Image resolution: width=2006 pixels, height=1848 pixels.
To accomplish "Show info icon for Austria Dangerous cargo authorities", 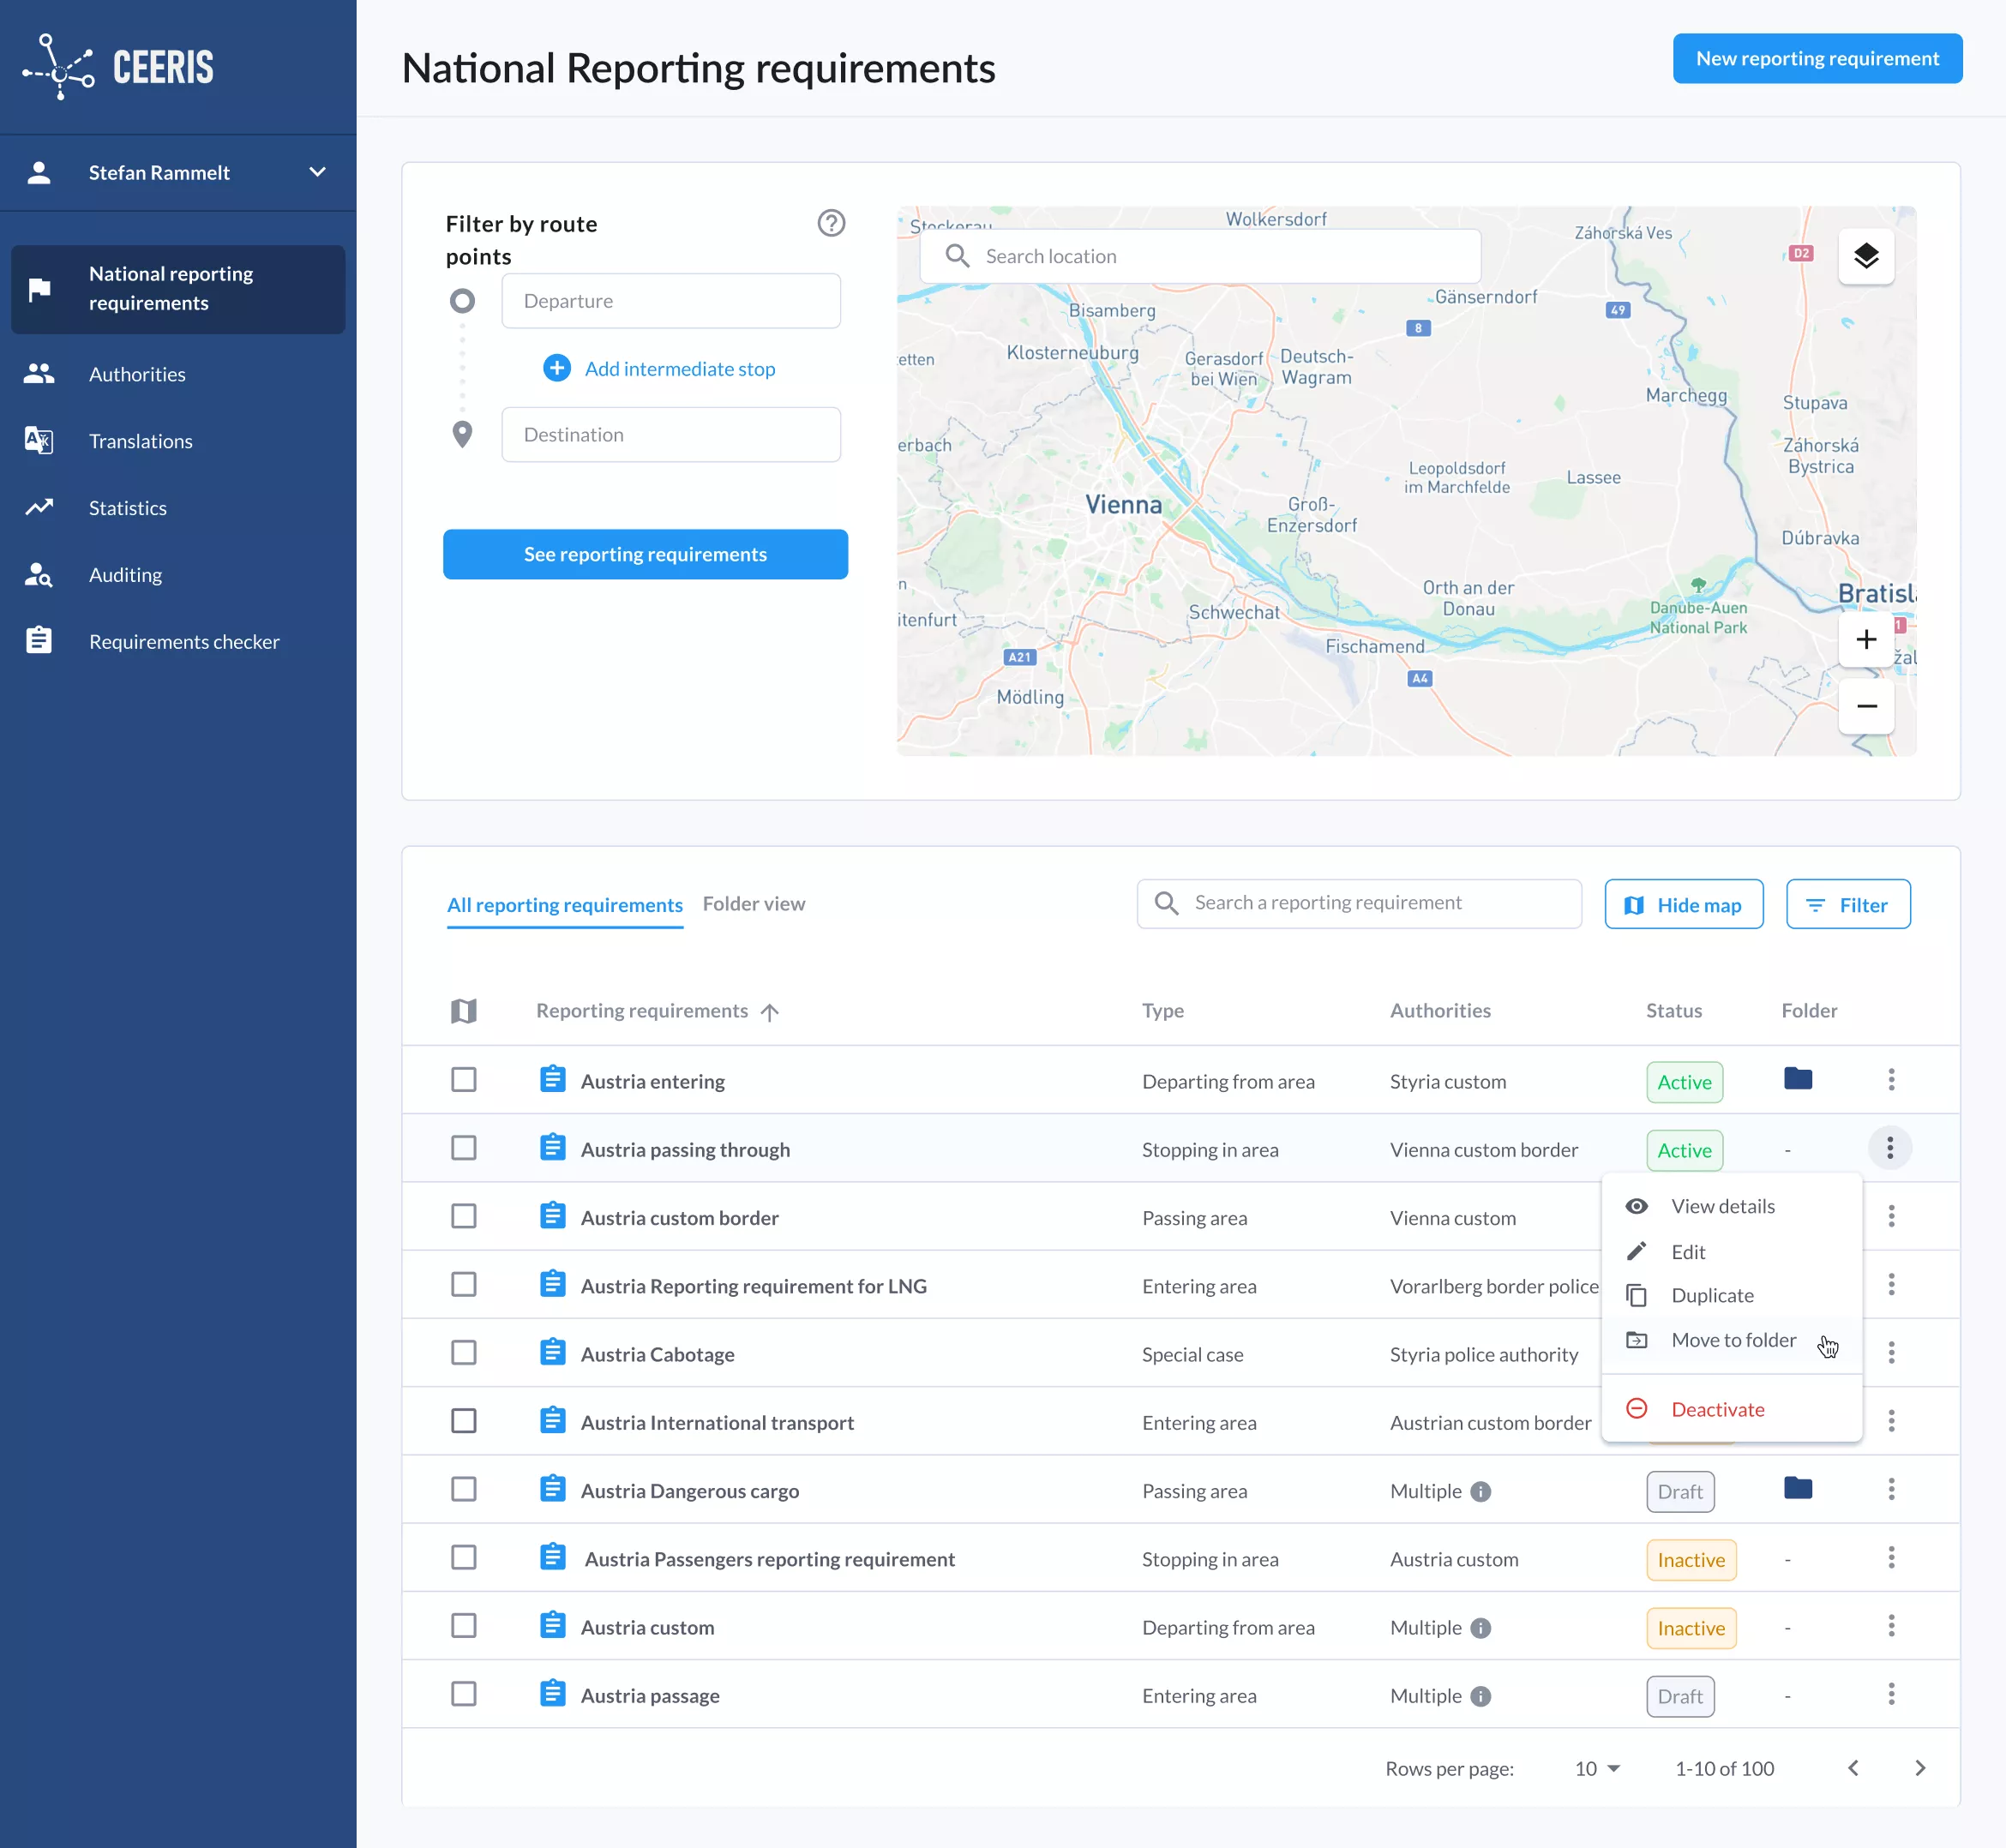I will pyautogui.click(x=1481, y=1491).
